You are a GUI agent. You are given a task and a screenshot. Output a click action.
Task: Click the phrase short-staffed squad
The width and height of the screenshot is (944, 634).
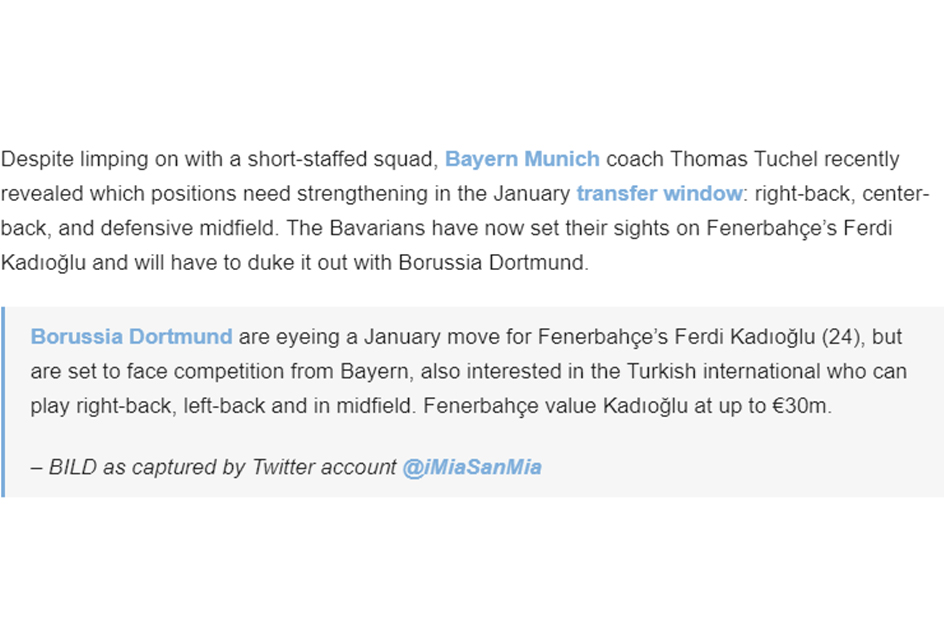pyautogui.click(x=343, y=159)
